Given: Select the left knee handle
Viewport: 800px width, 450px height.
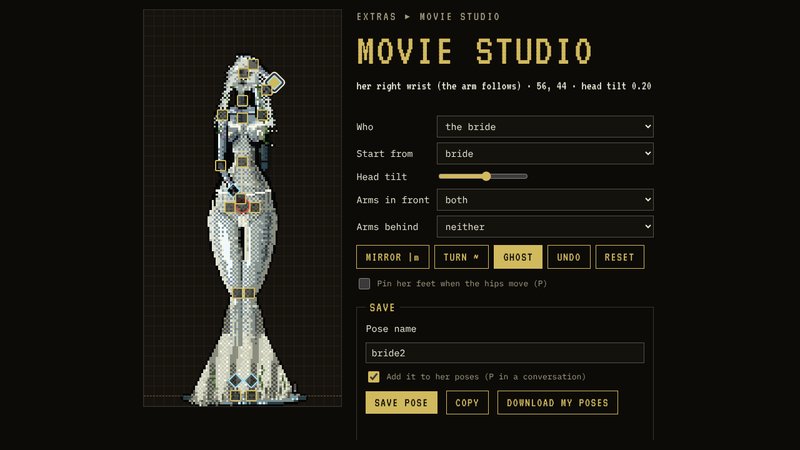Looking at the screenshot, I should point(237,293).
